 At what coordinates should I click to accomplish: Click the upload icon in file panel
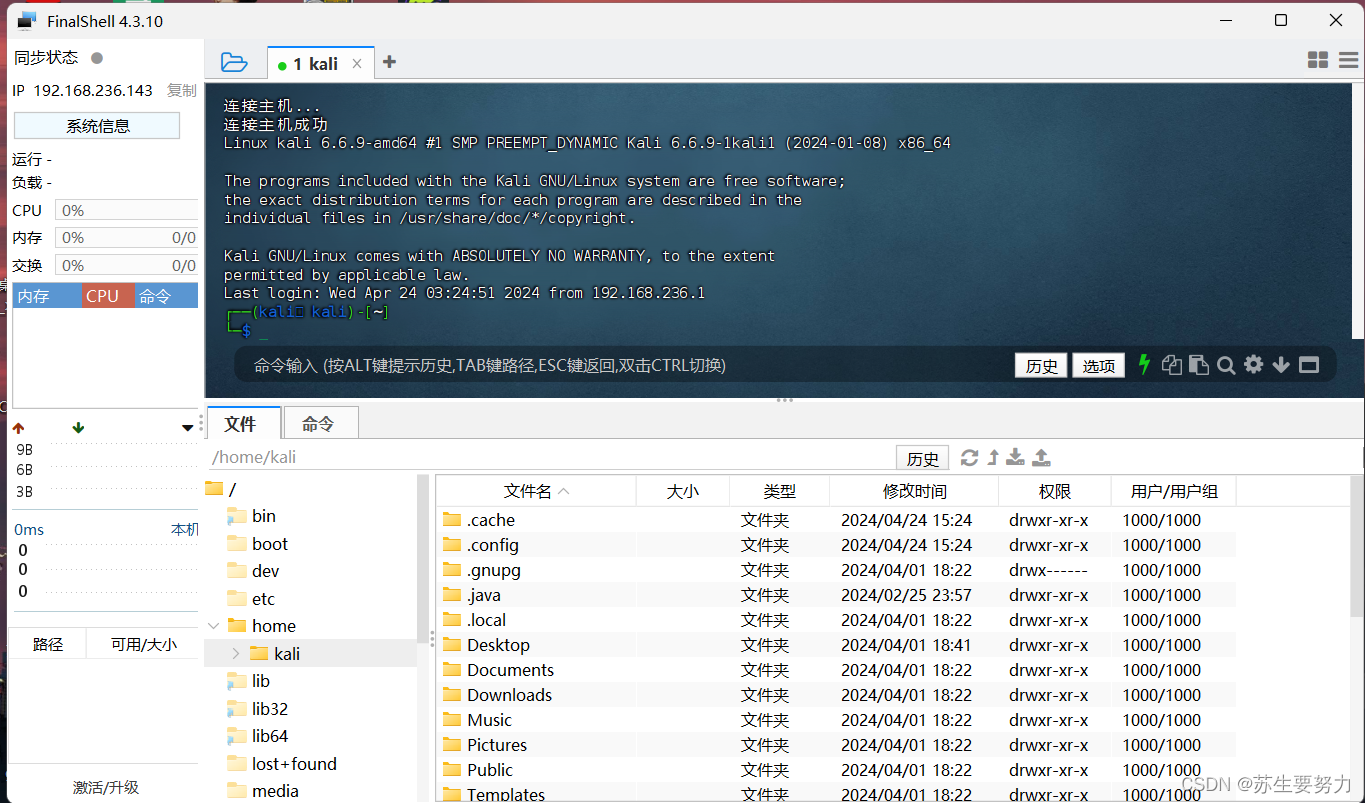(x=1040, y=457)
